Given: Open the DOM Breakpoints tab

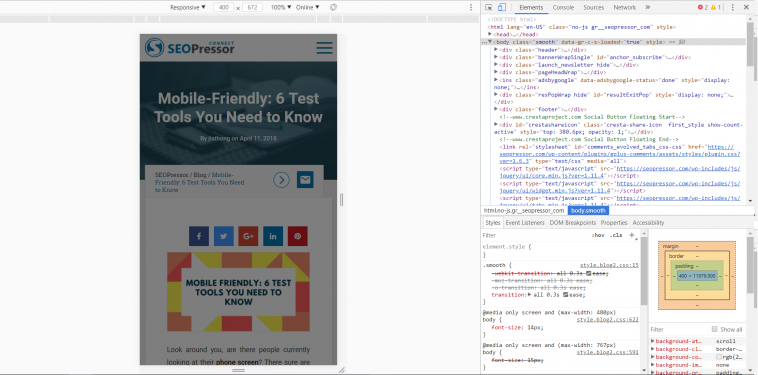Looking at the screenshot, I should pos(573,223).
